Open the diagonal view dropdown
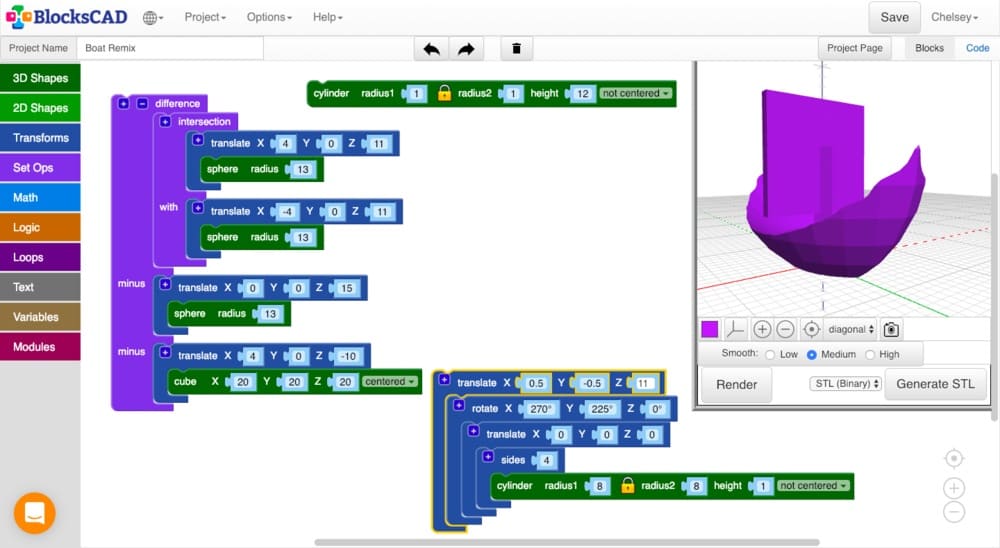1000x548 pixels. pos(851,329)
